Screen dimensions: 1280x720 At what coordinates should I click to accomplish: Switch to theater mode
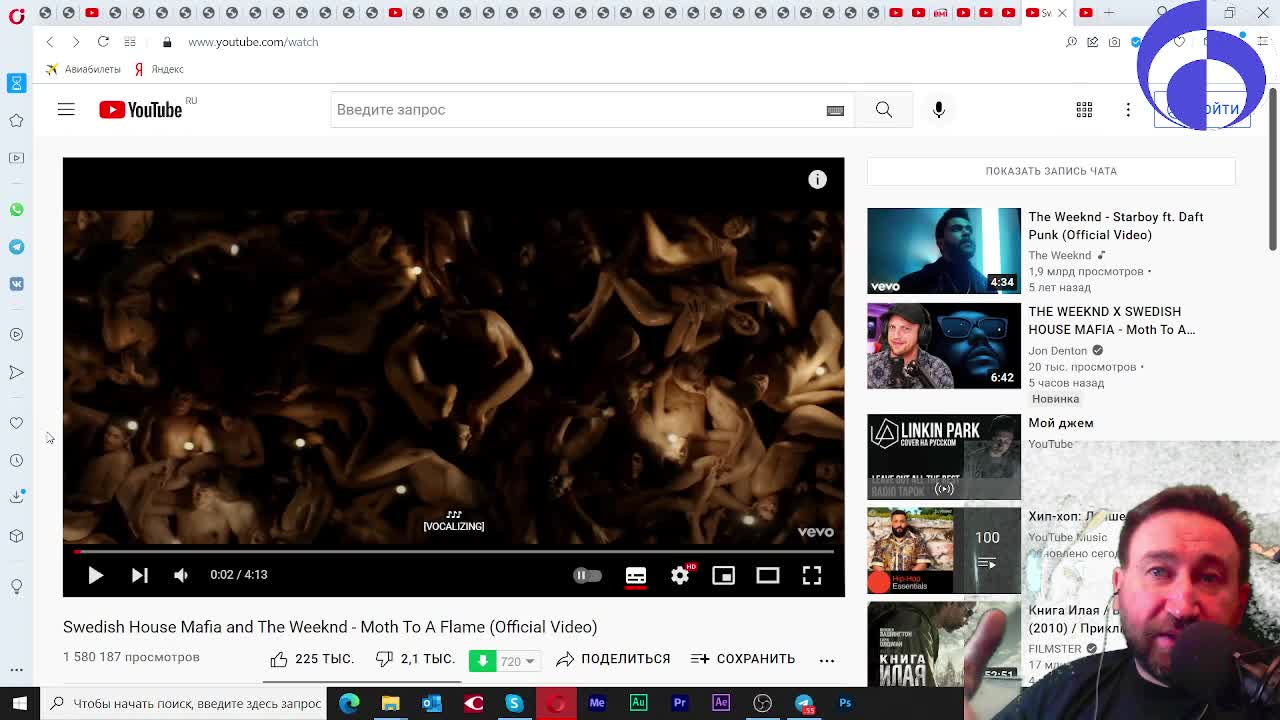[767, 575]
